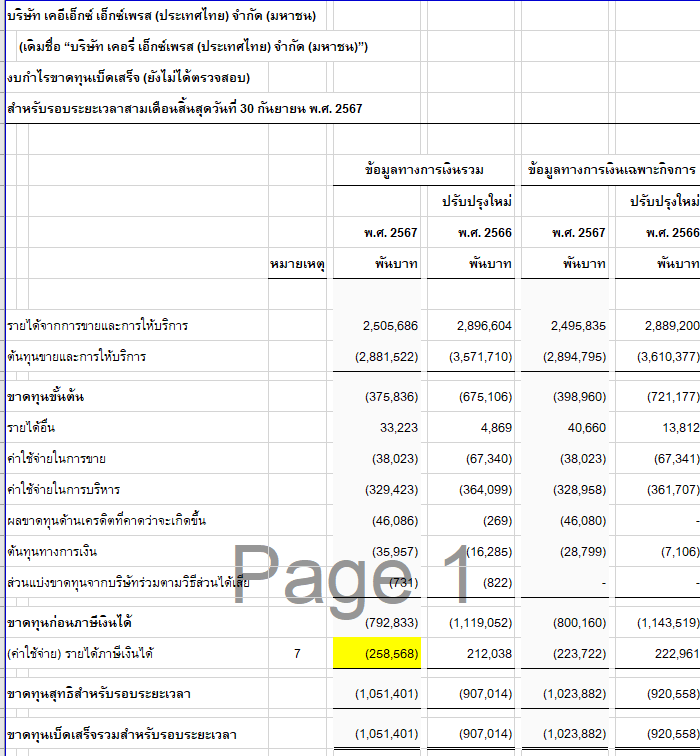Select the former name row starting with เดิมชื่อ
The width and height of the screenshot is (700, 756).
[x=193, y=47]
